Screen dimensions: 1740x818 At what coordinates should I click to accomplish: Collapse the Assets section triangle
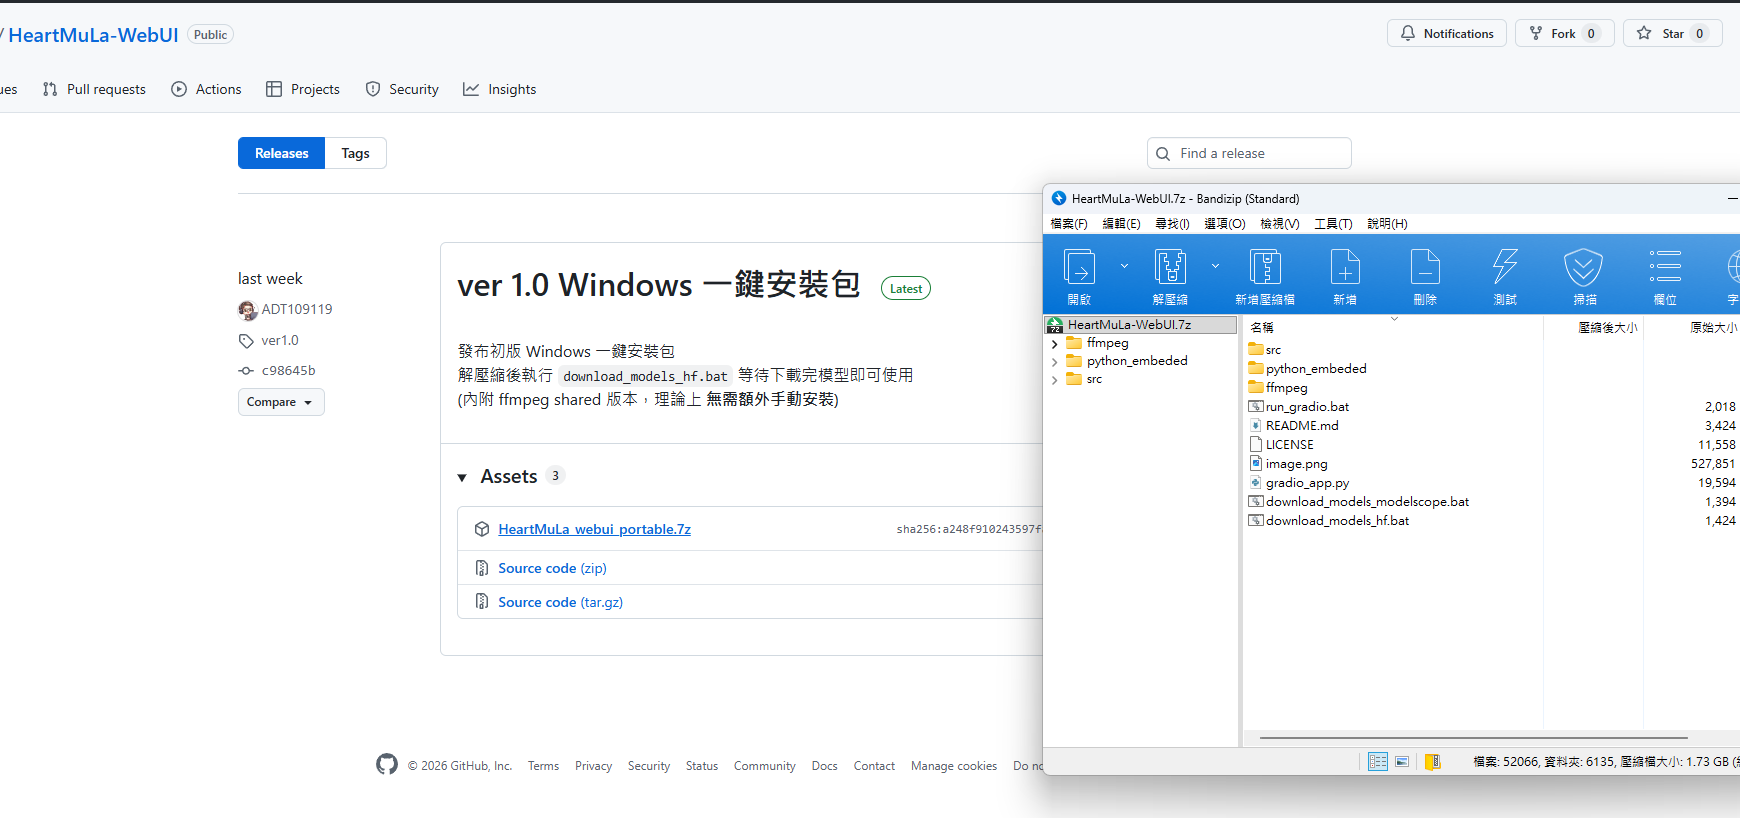[x=462, y=478]
